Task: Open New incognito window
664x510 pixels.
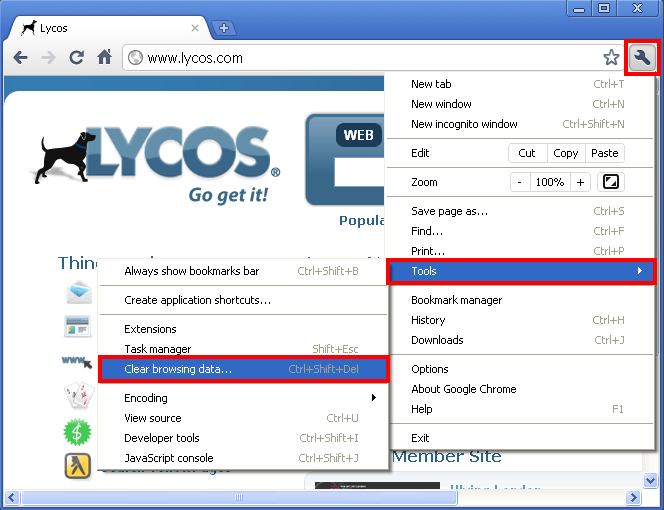Action: tap(520, 124)
